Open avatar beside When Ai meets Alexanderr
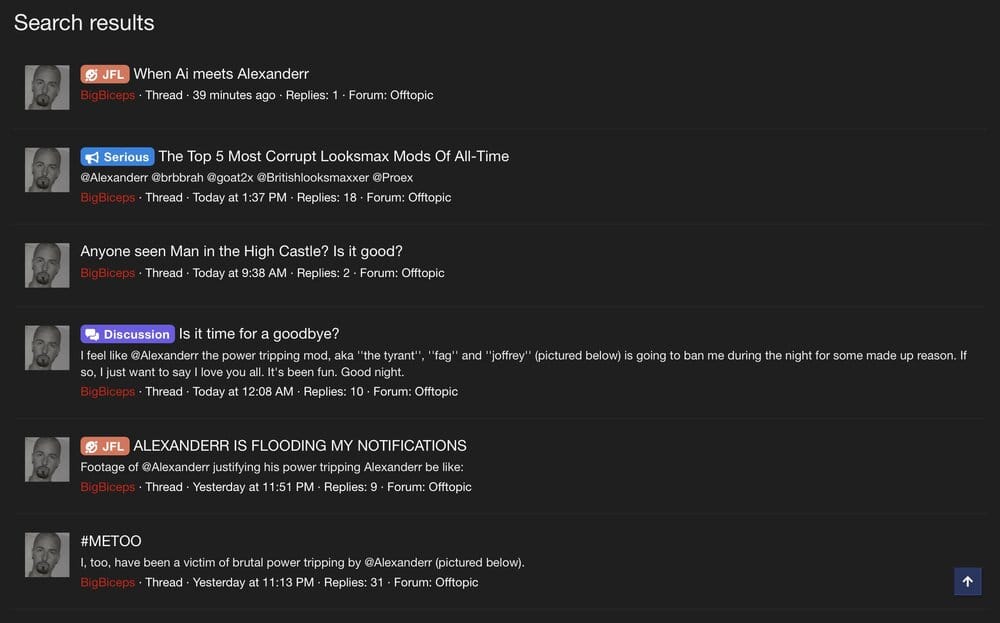The image size is (1000, 623). (47, 87)
